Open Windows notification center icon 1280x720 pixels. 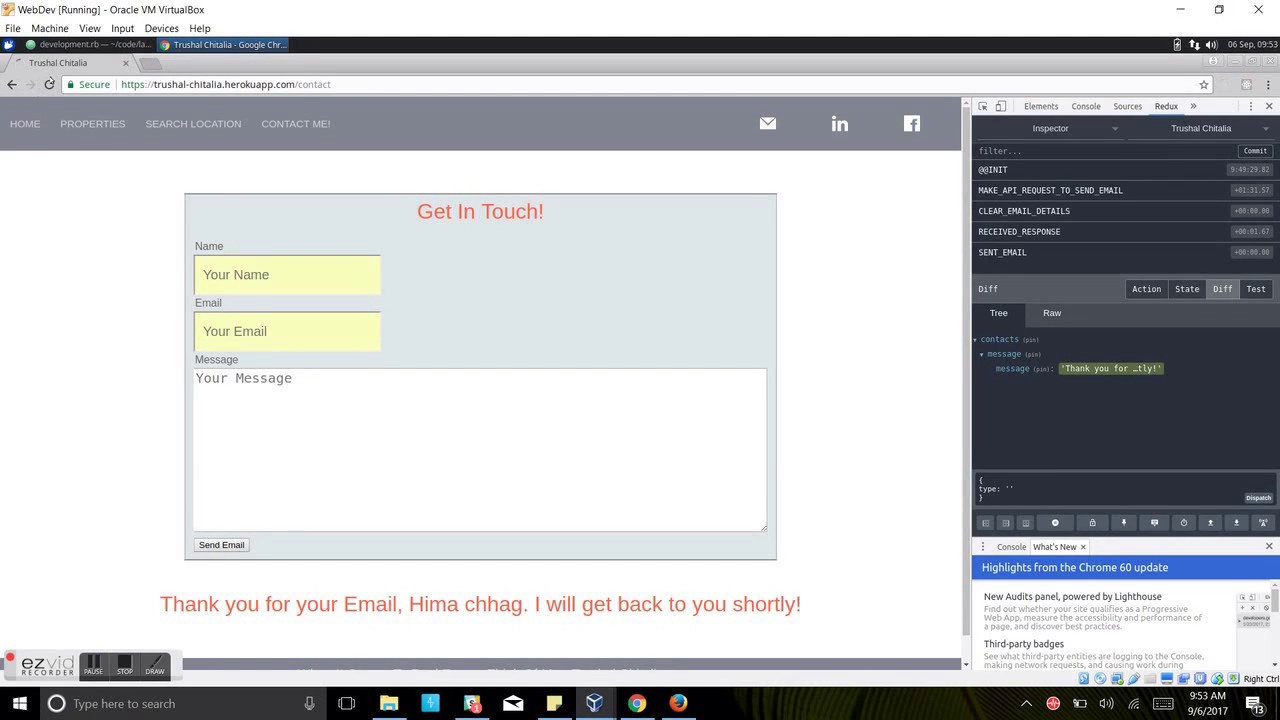(1257, 703)
